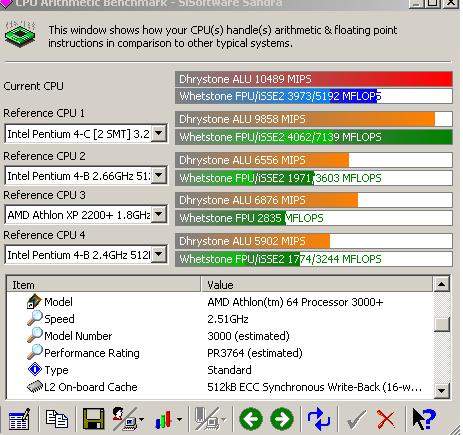Click the save floppy disk icon
The image size is (463, 435).
pos(93,419)
